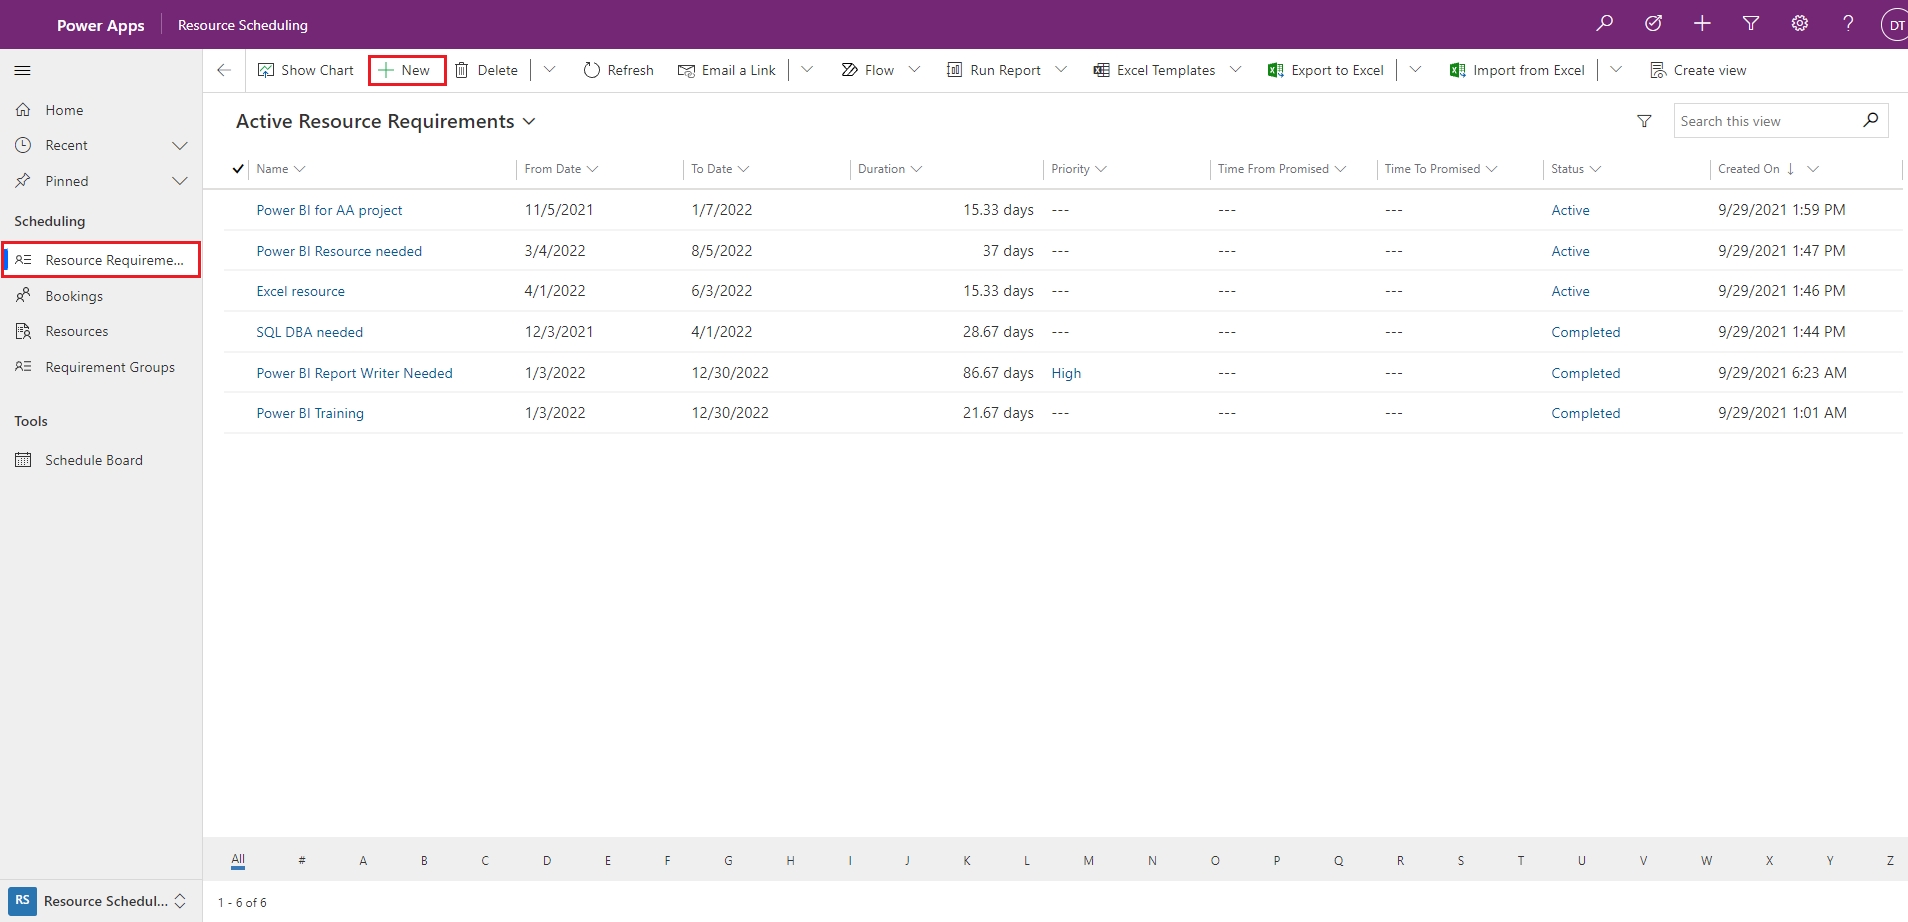Click Create view

1698,70
